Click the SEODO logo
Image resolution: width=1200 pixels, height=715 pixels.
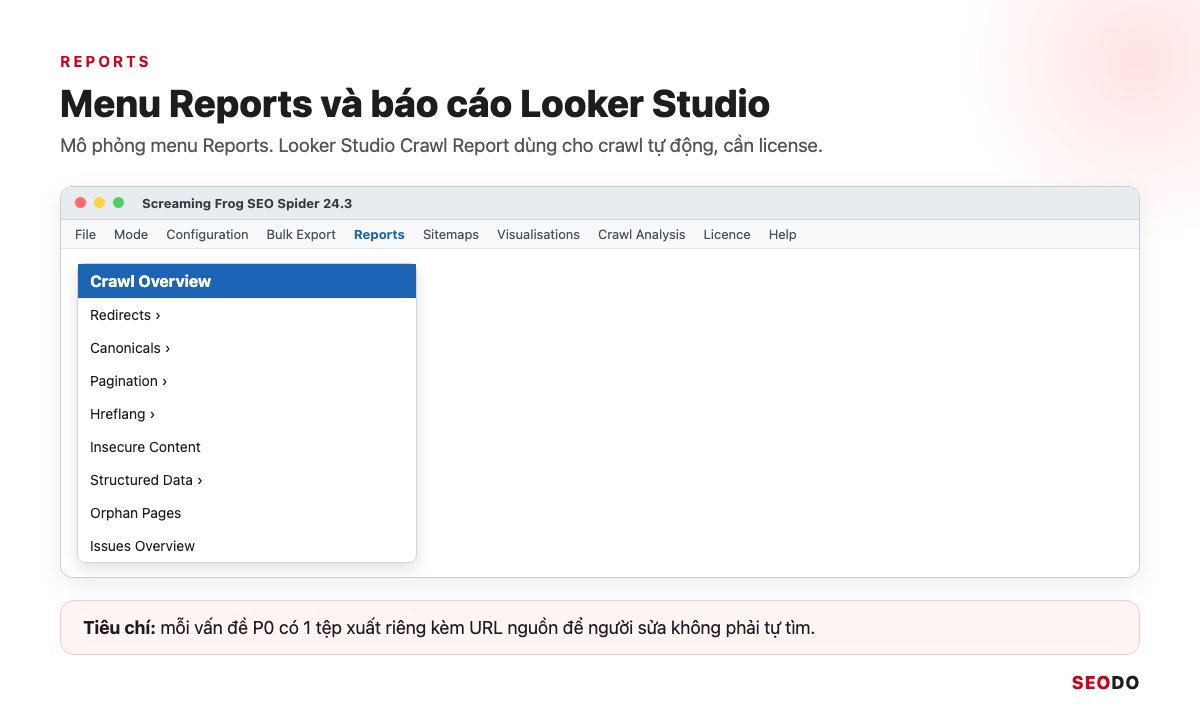[1106, 683]
